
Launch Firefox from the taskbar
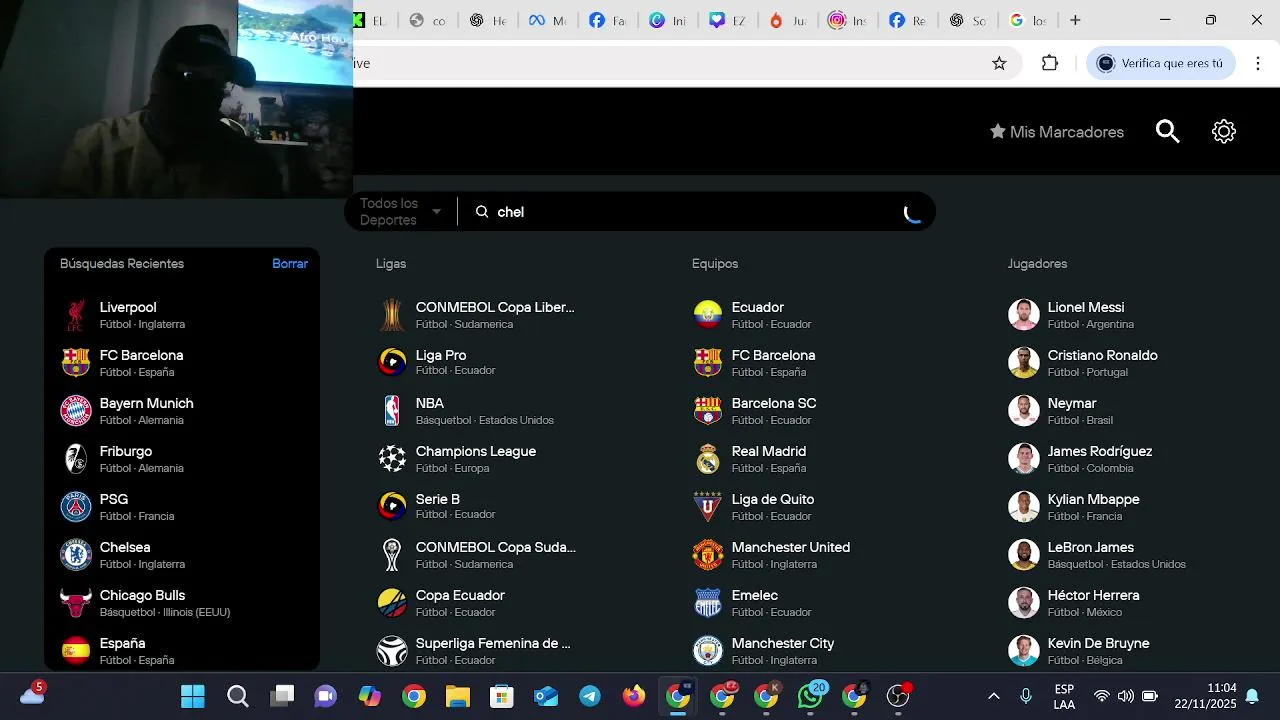pyautogui.click(x=634, y=696)
